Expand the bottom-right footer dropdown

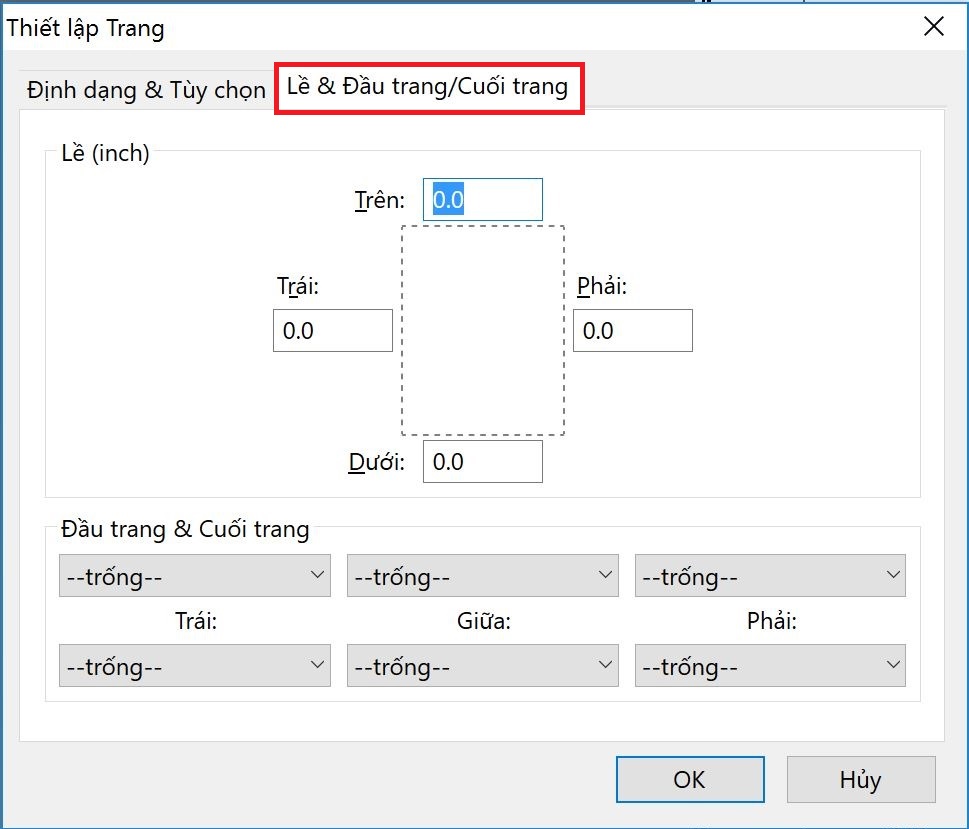click(x=770, y=666)
